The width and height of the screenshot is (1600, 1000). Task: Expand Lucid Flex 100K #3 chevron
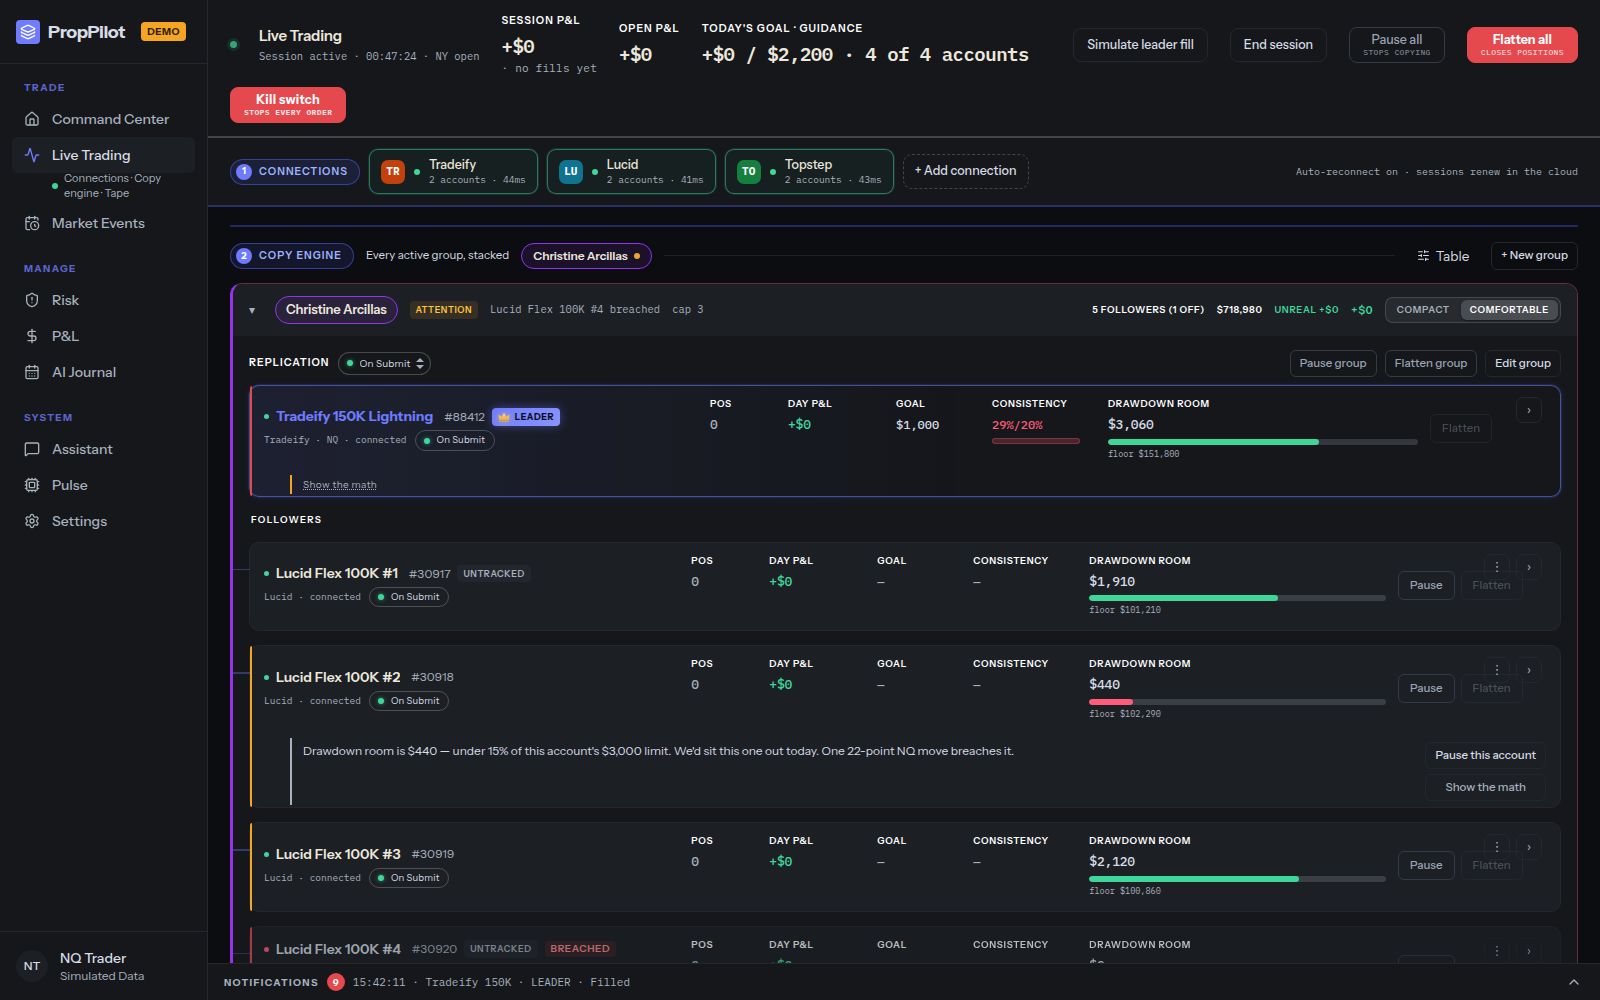(1529, 847)
